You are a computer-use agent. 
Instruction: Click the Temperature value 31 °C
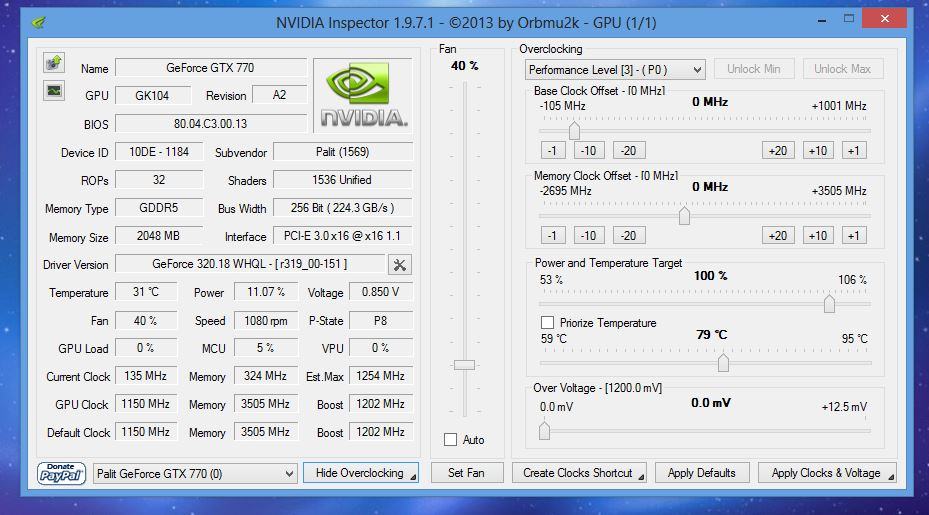point(146,292)
